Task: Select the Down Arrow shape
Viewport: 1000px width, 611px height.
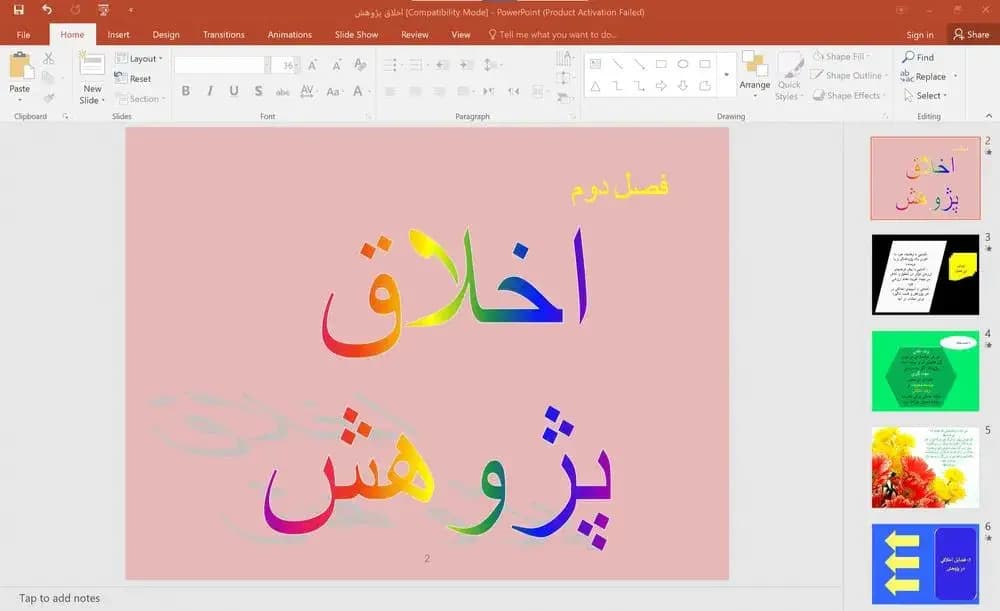Action: [683, 86]
